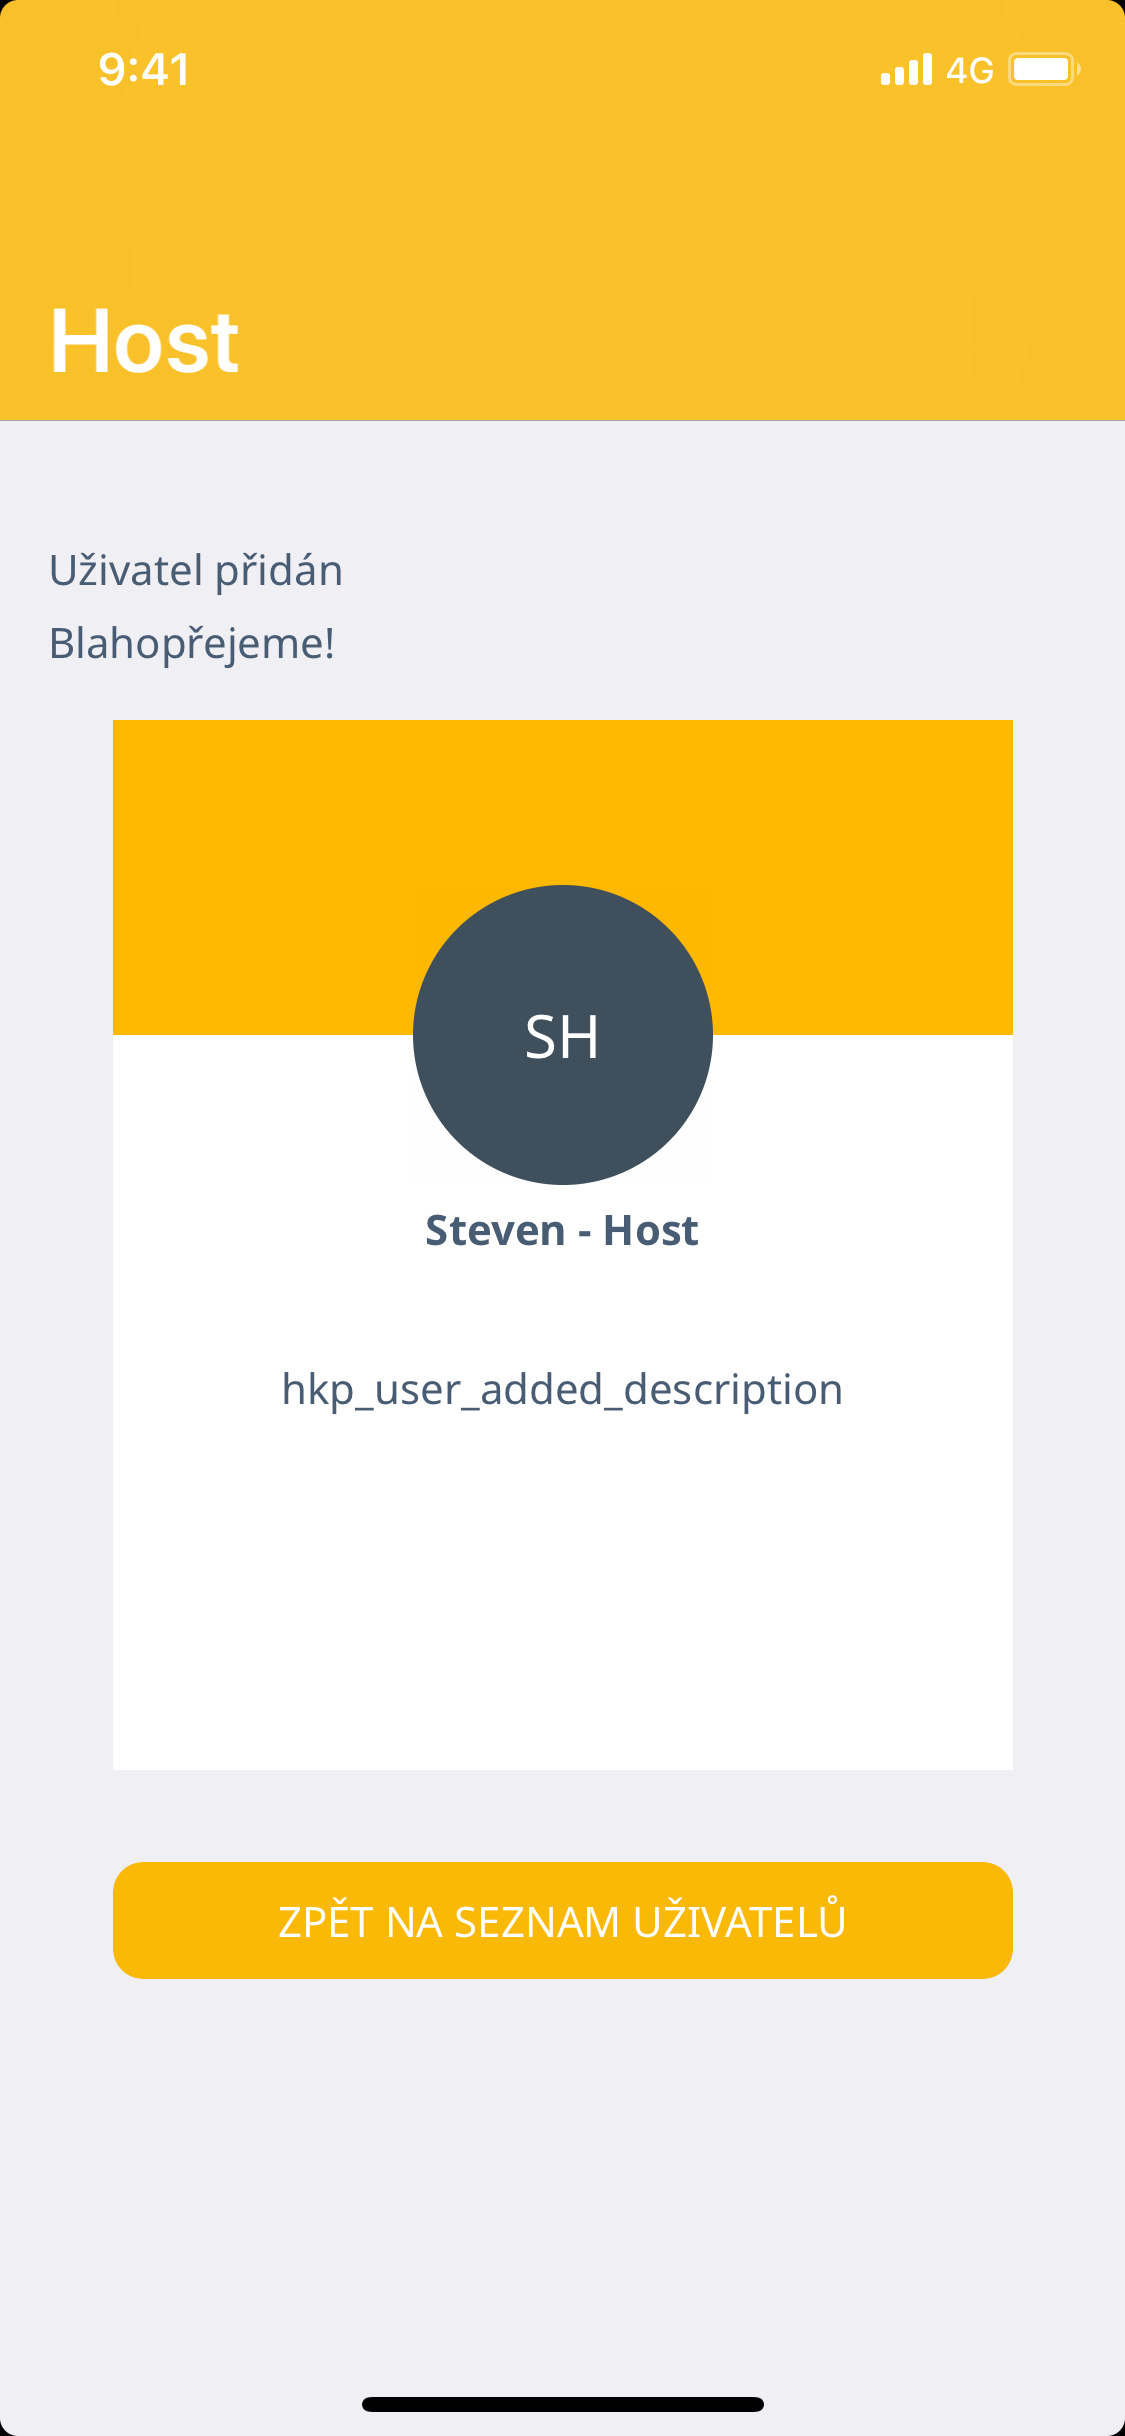Tap the cellular signal strength bars

[x=906, y=69]
